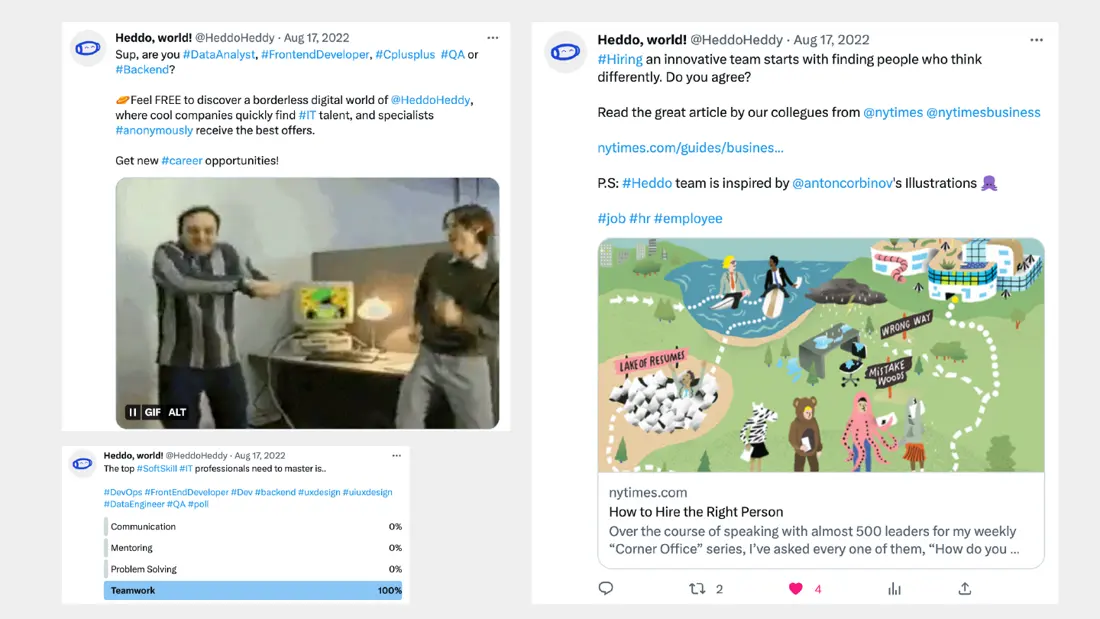1100x619 pixels.
Task: Retweet the #Hiring tweet
Action: [697, 589]
